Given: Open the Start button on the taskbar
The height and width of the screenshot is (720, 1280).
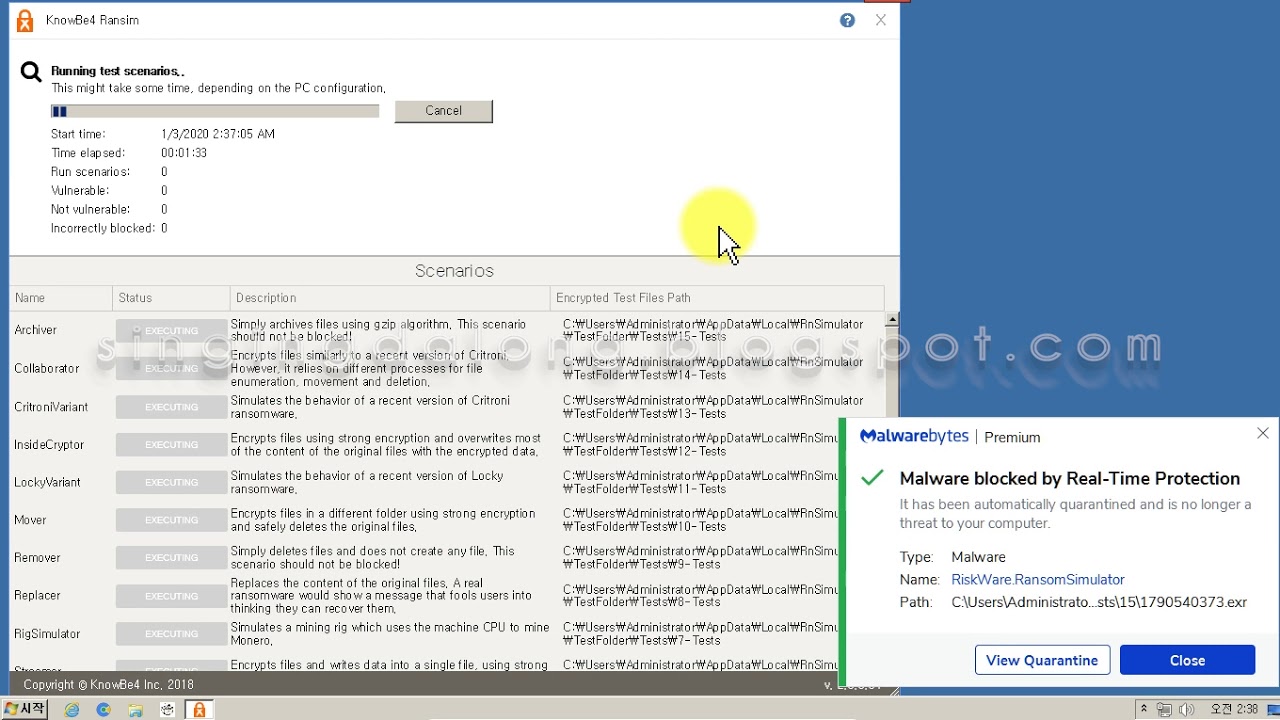Looking at the screenshot, I should (x=24, y=709).
